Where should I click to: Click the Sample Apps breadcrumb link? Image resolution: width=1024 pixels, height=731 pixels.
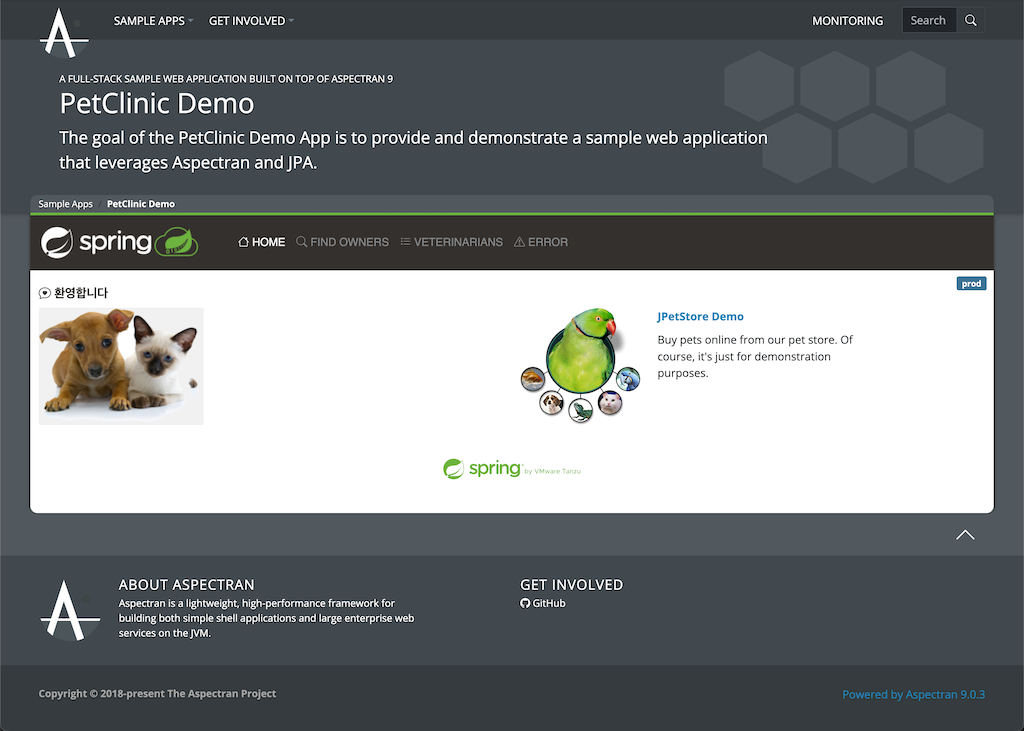click(x=65, y=204)
